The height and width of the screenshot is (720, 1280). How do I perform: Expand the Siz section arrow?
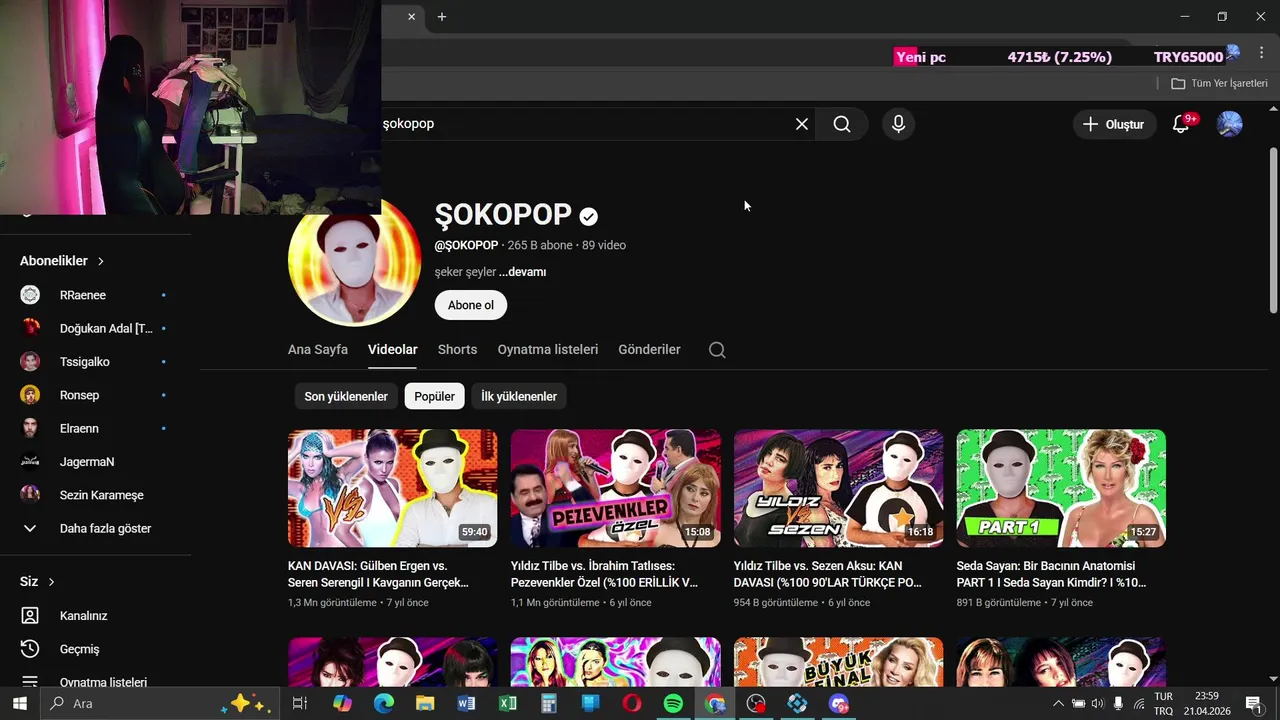tap(52, 582)
